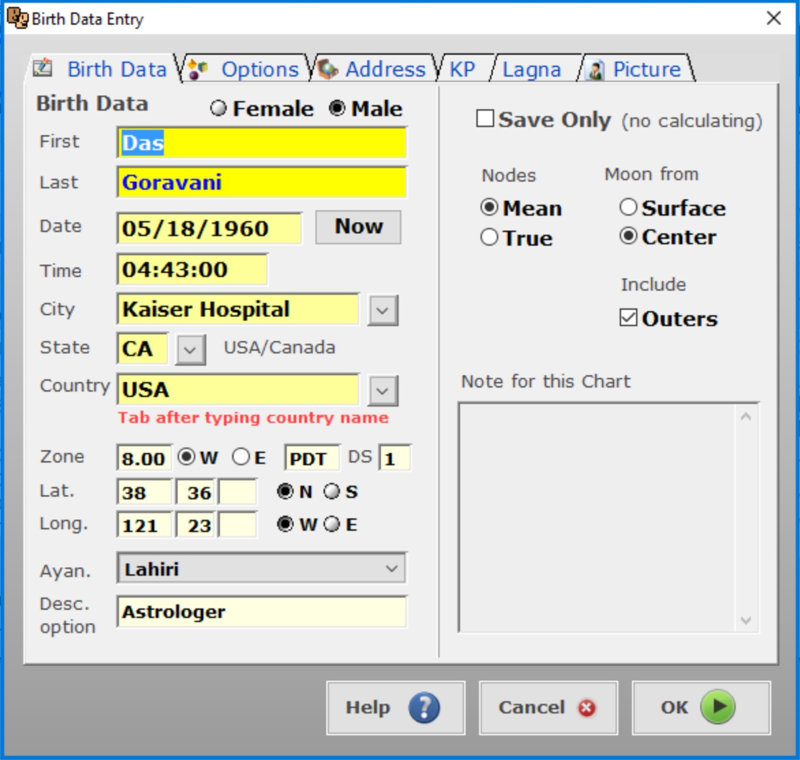
Task: Choose True nodes radio option
Action: click(489, 238)
